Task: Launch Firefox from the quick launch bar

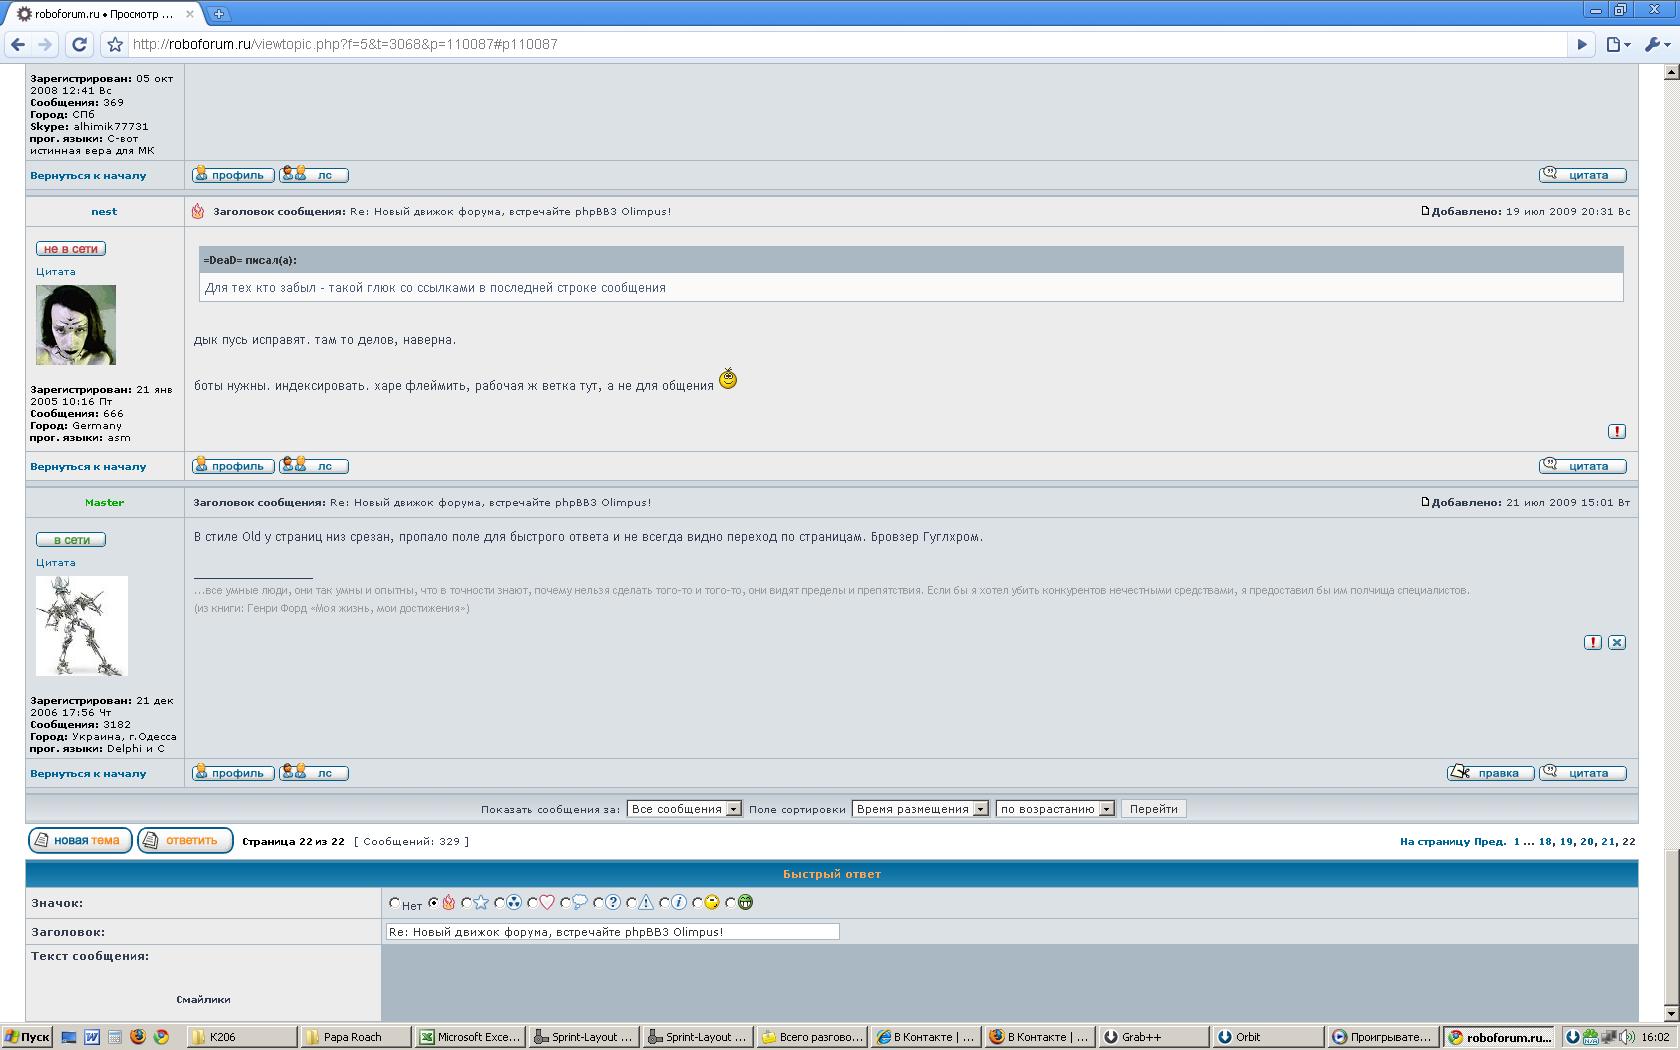Action: pos(138,1037)
